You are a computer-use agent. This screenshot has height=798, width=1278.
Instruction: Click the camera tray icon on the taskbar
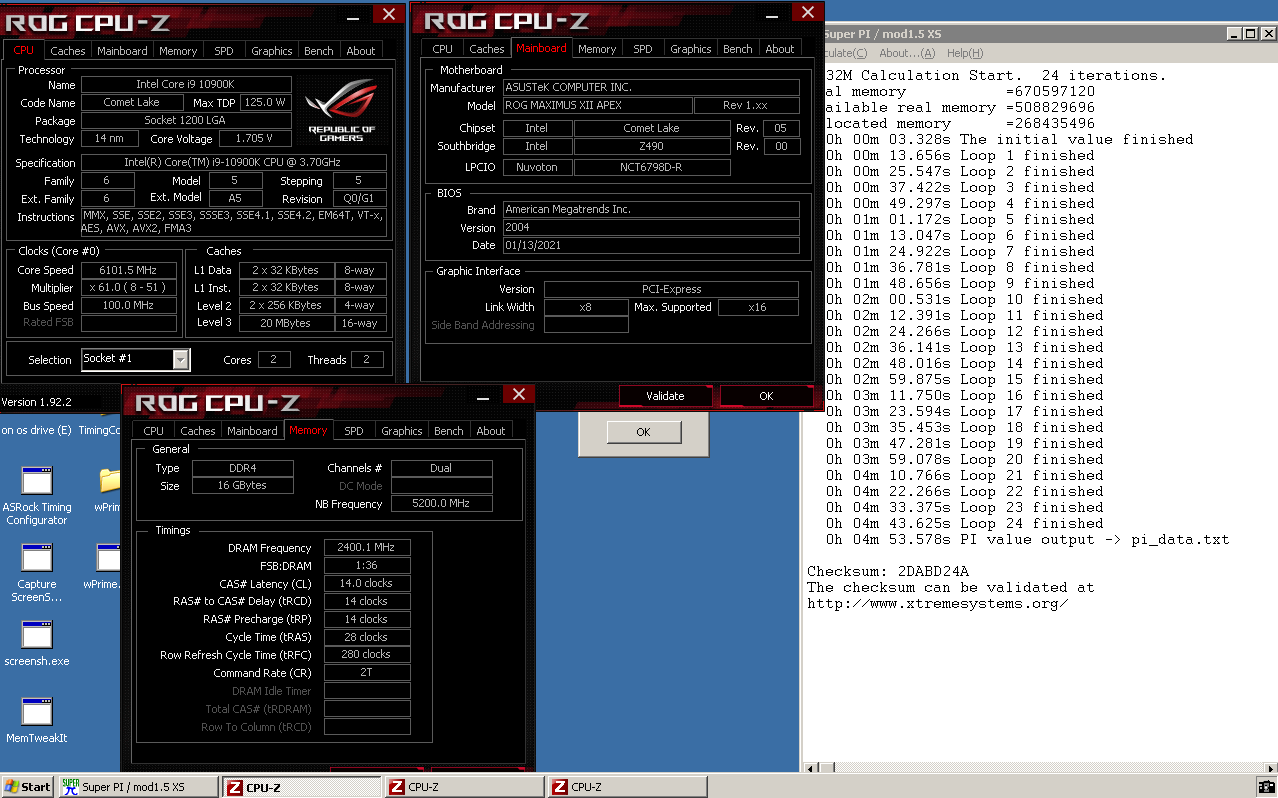point(1265,787)
